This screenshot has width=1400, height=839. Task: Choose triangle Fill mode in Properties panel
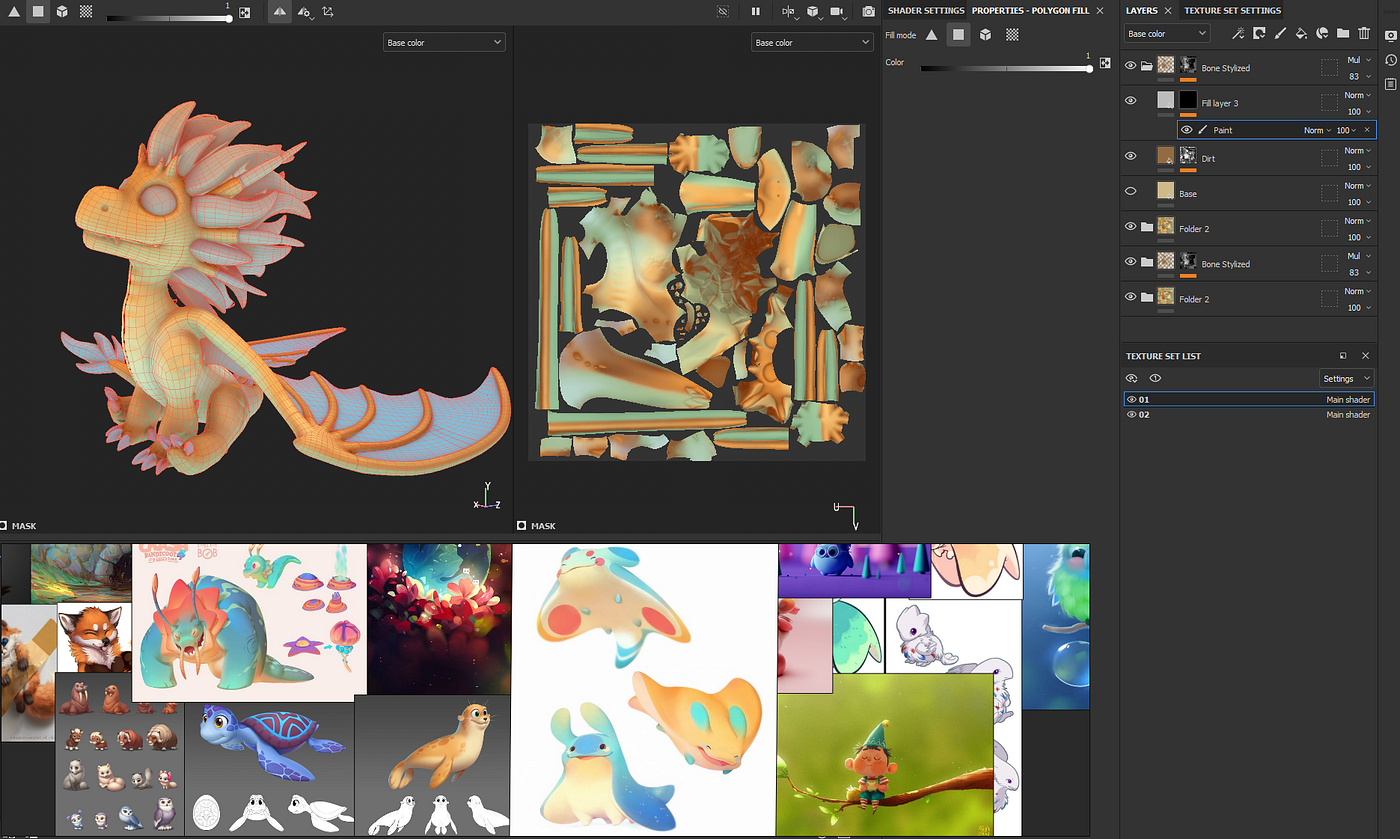931,35
